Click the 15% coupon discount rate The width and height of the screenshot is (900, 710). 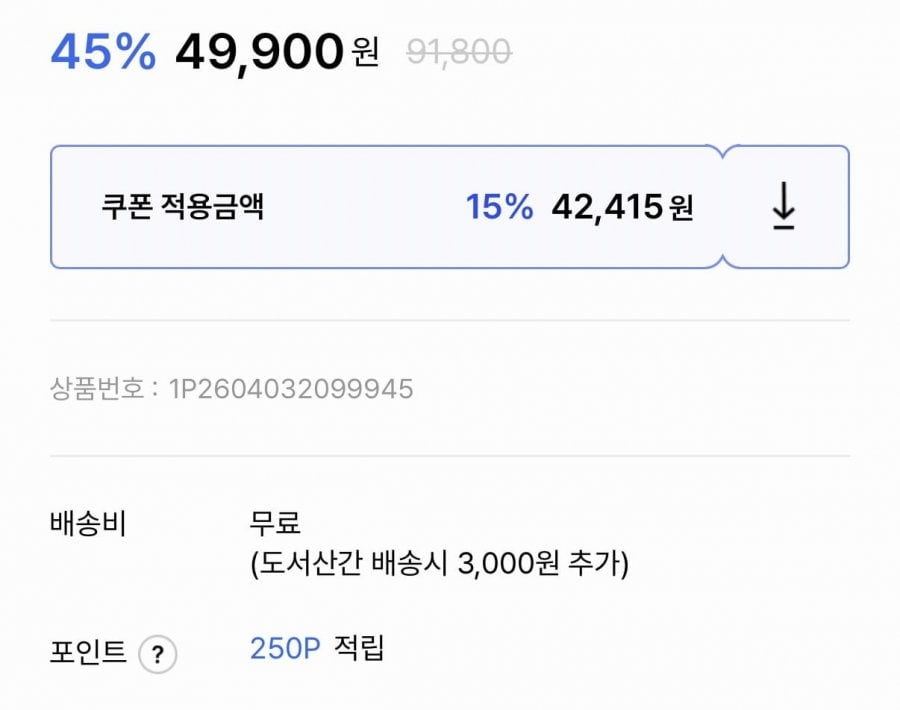coord(499,207)
